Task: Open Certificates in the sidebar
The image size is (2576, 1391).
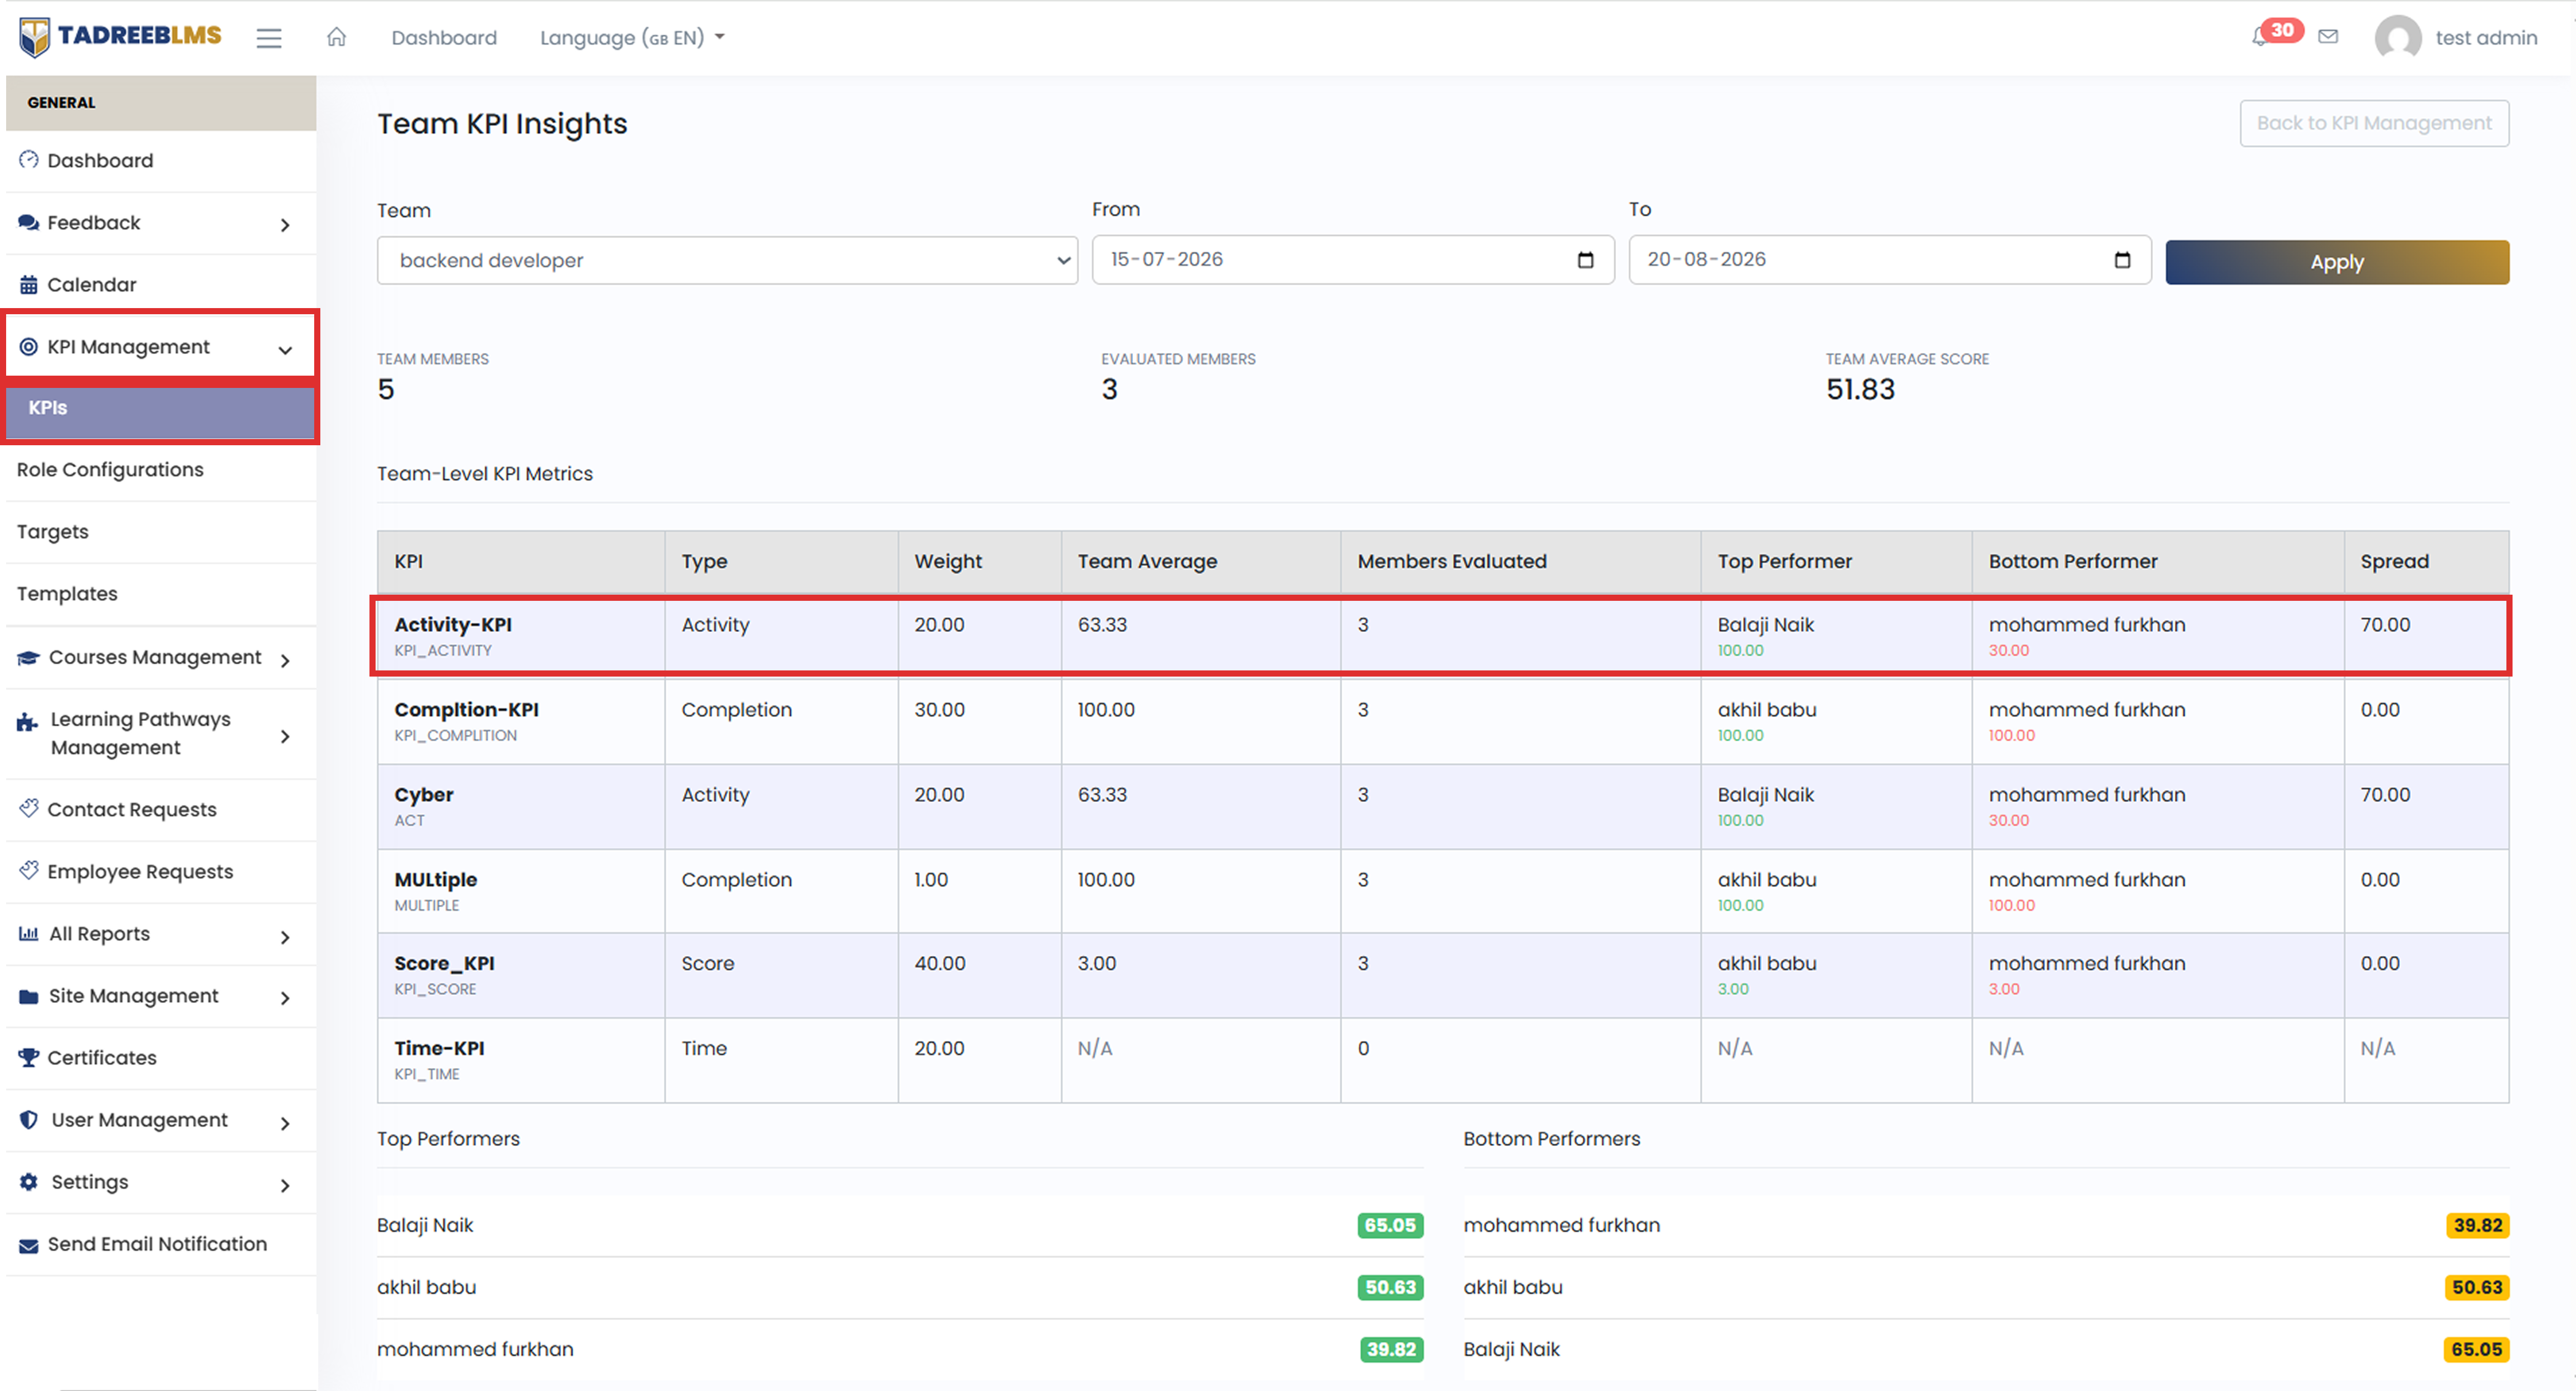Action: 102,1057
